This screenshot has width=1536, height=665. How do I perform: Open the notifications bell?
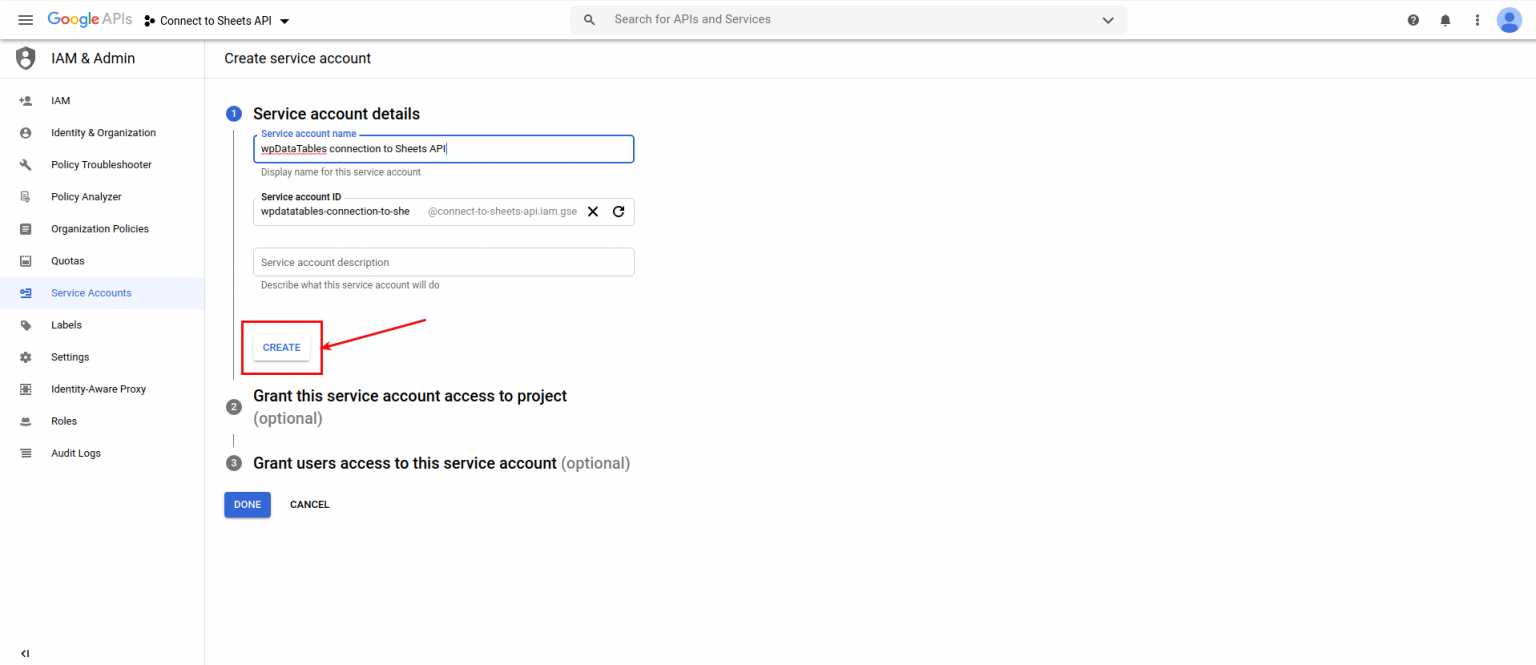1445,19
